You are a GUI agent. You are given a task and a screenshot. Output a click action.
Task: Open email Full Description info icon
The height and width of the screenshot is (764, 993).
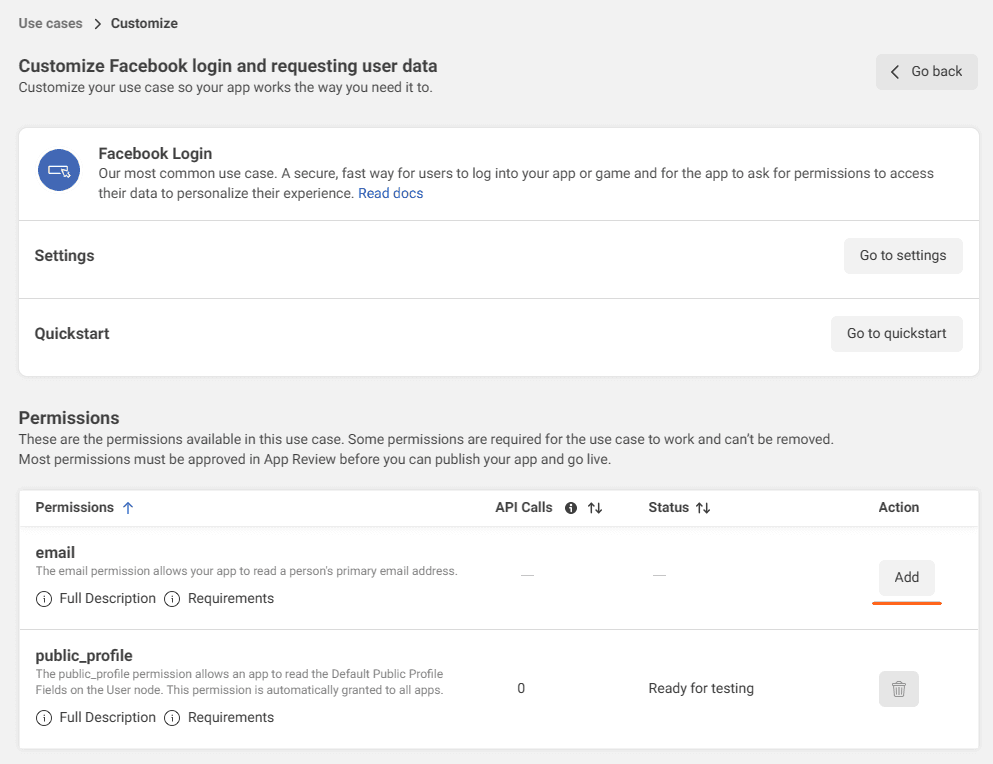click(44, 599)
